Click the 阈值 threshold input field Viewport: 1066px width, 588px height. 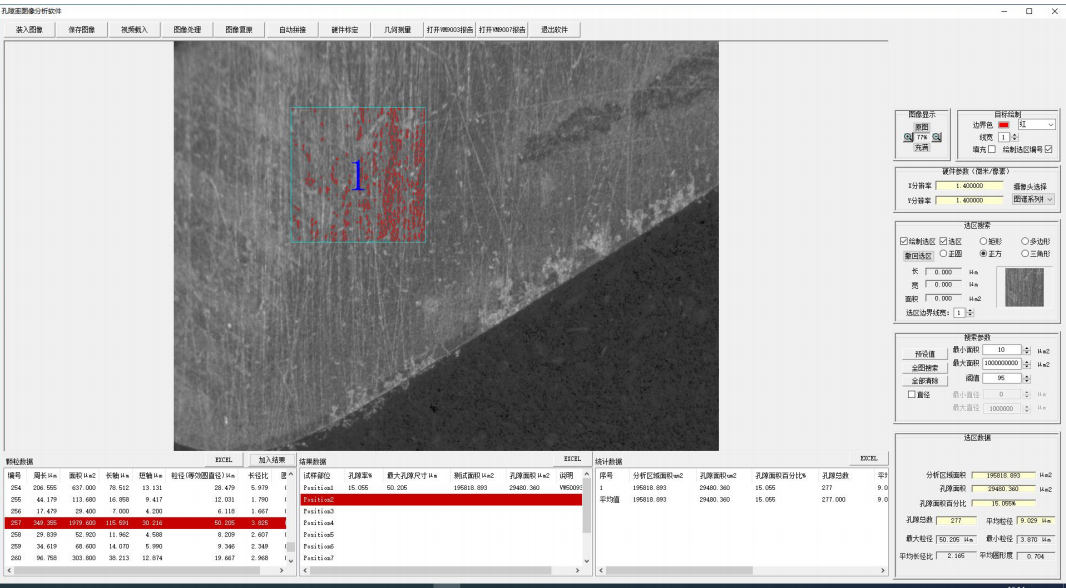tap(1000, 379)
